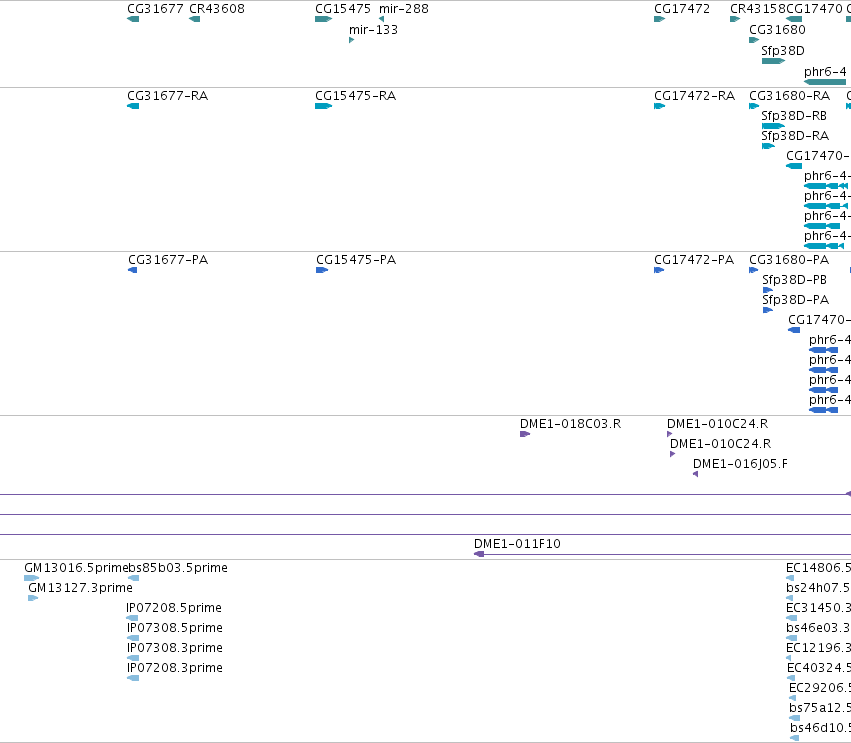Click protein Sfp38D-PA label
The height and width of the screenshot is (743, 851).
click(796, 300)
